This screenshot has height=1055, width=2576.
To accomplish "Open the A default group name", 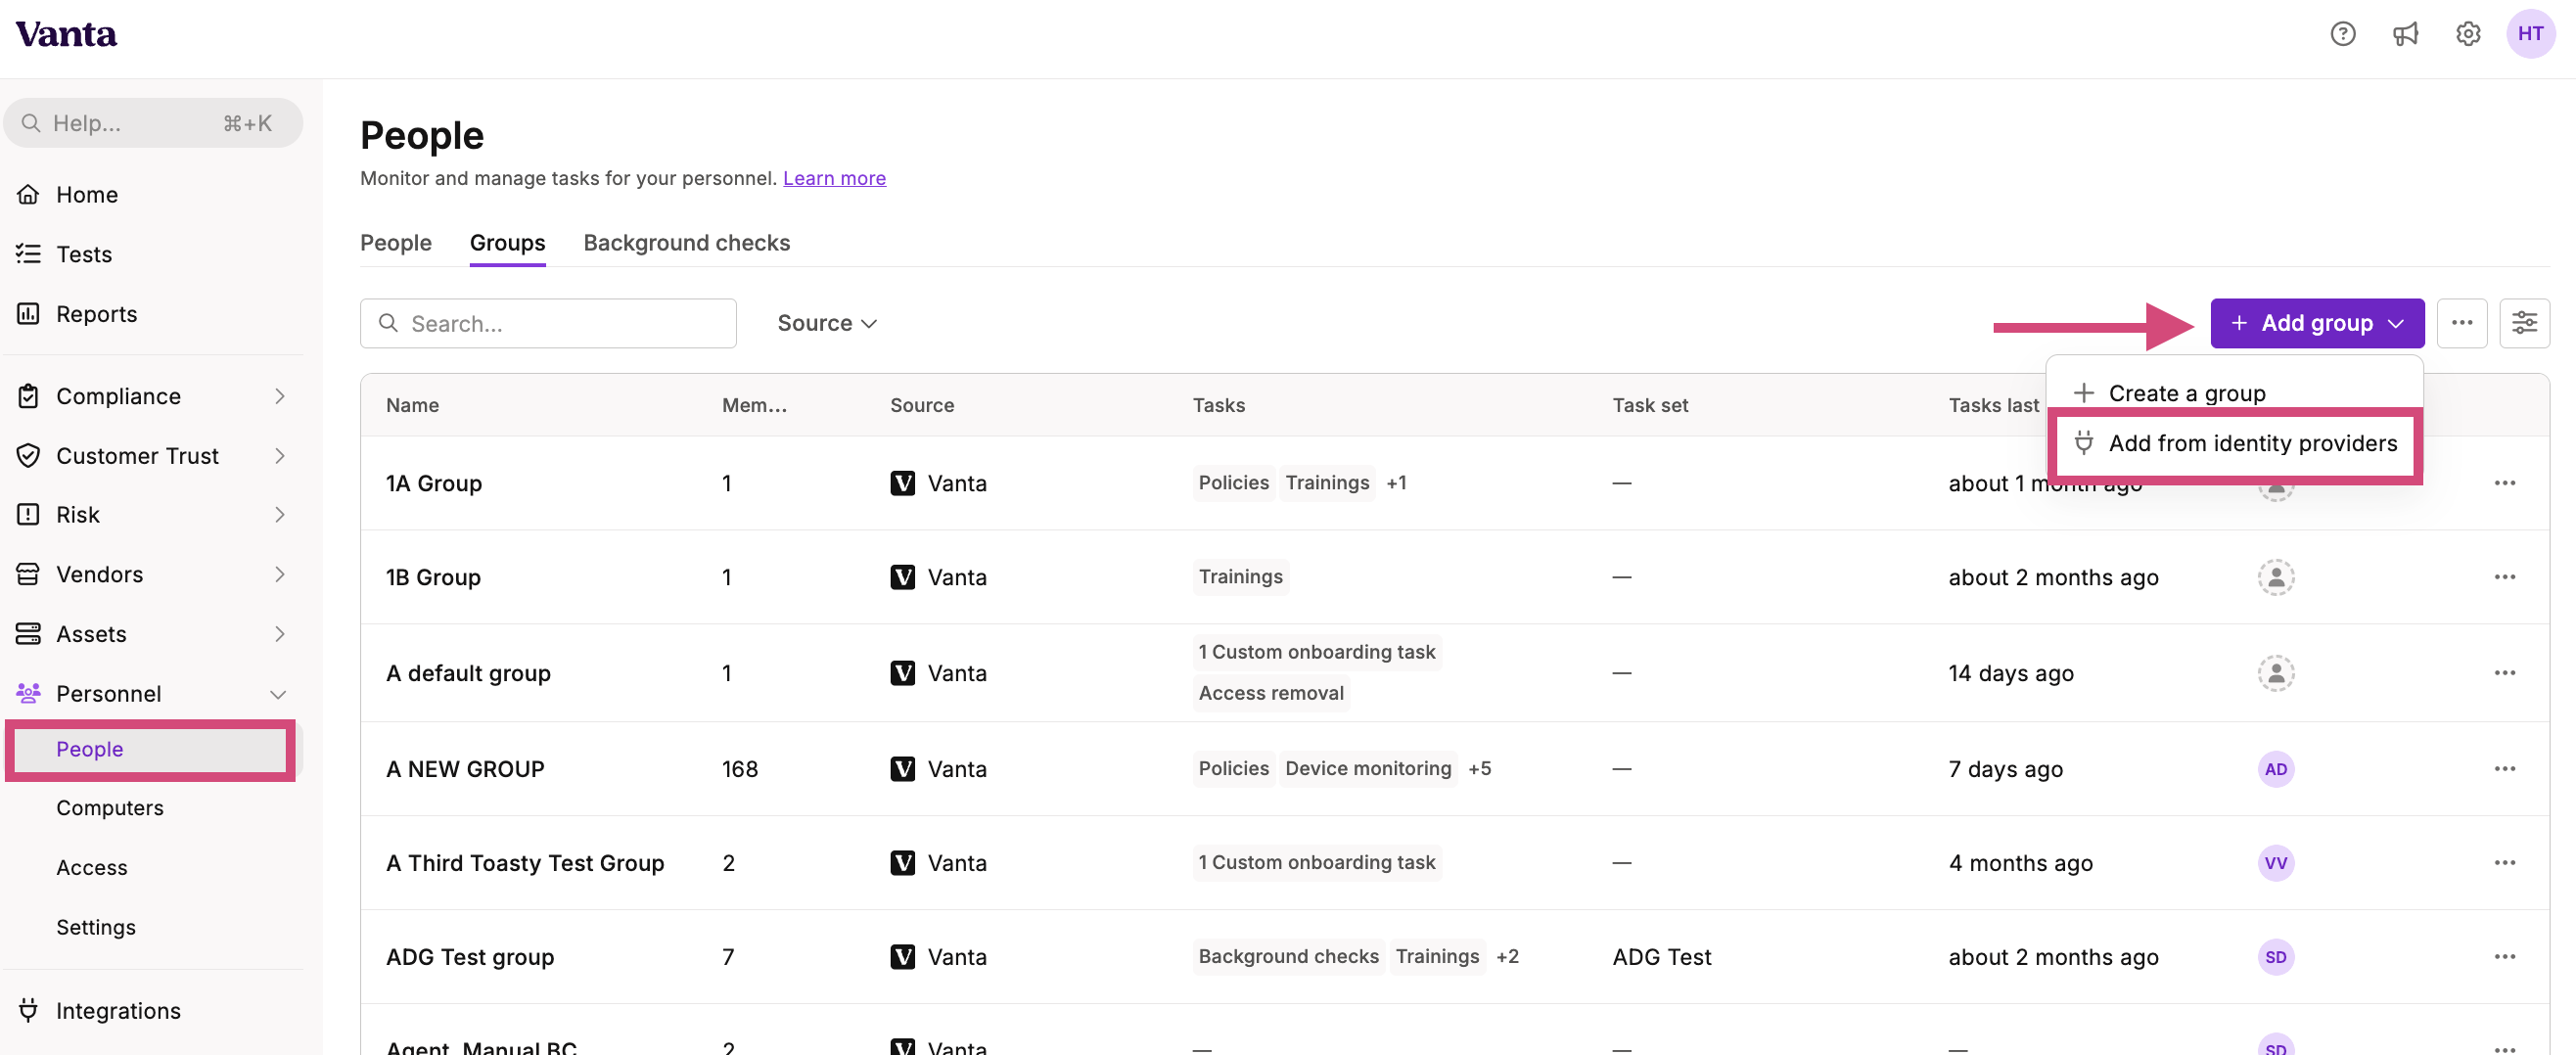I will tap(468, 673).
